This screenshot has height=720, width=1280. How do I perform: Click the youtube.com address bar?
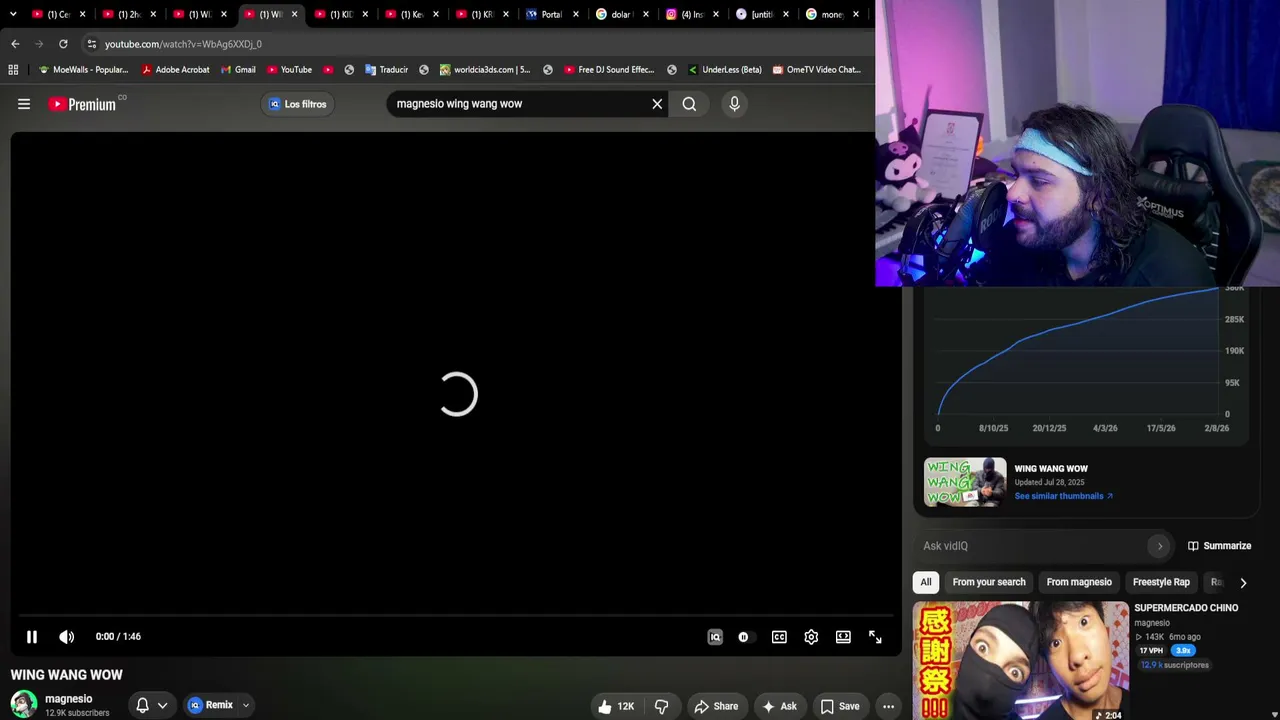(480, 44)
